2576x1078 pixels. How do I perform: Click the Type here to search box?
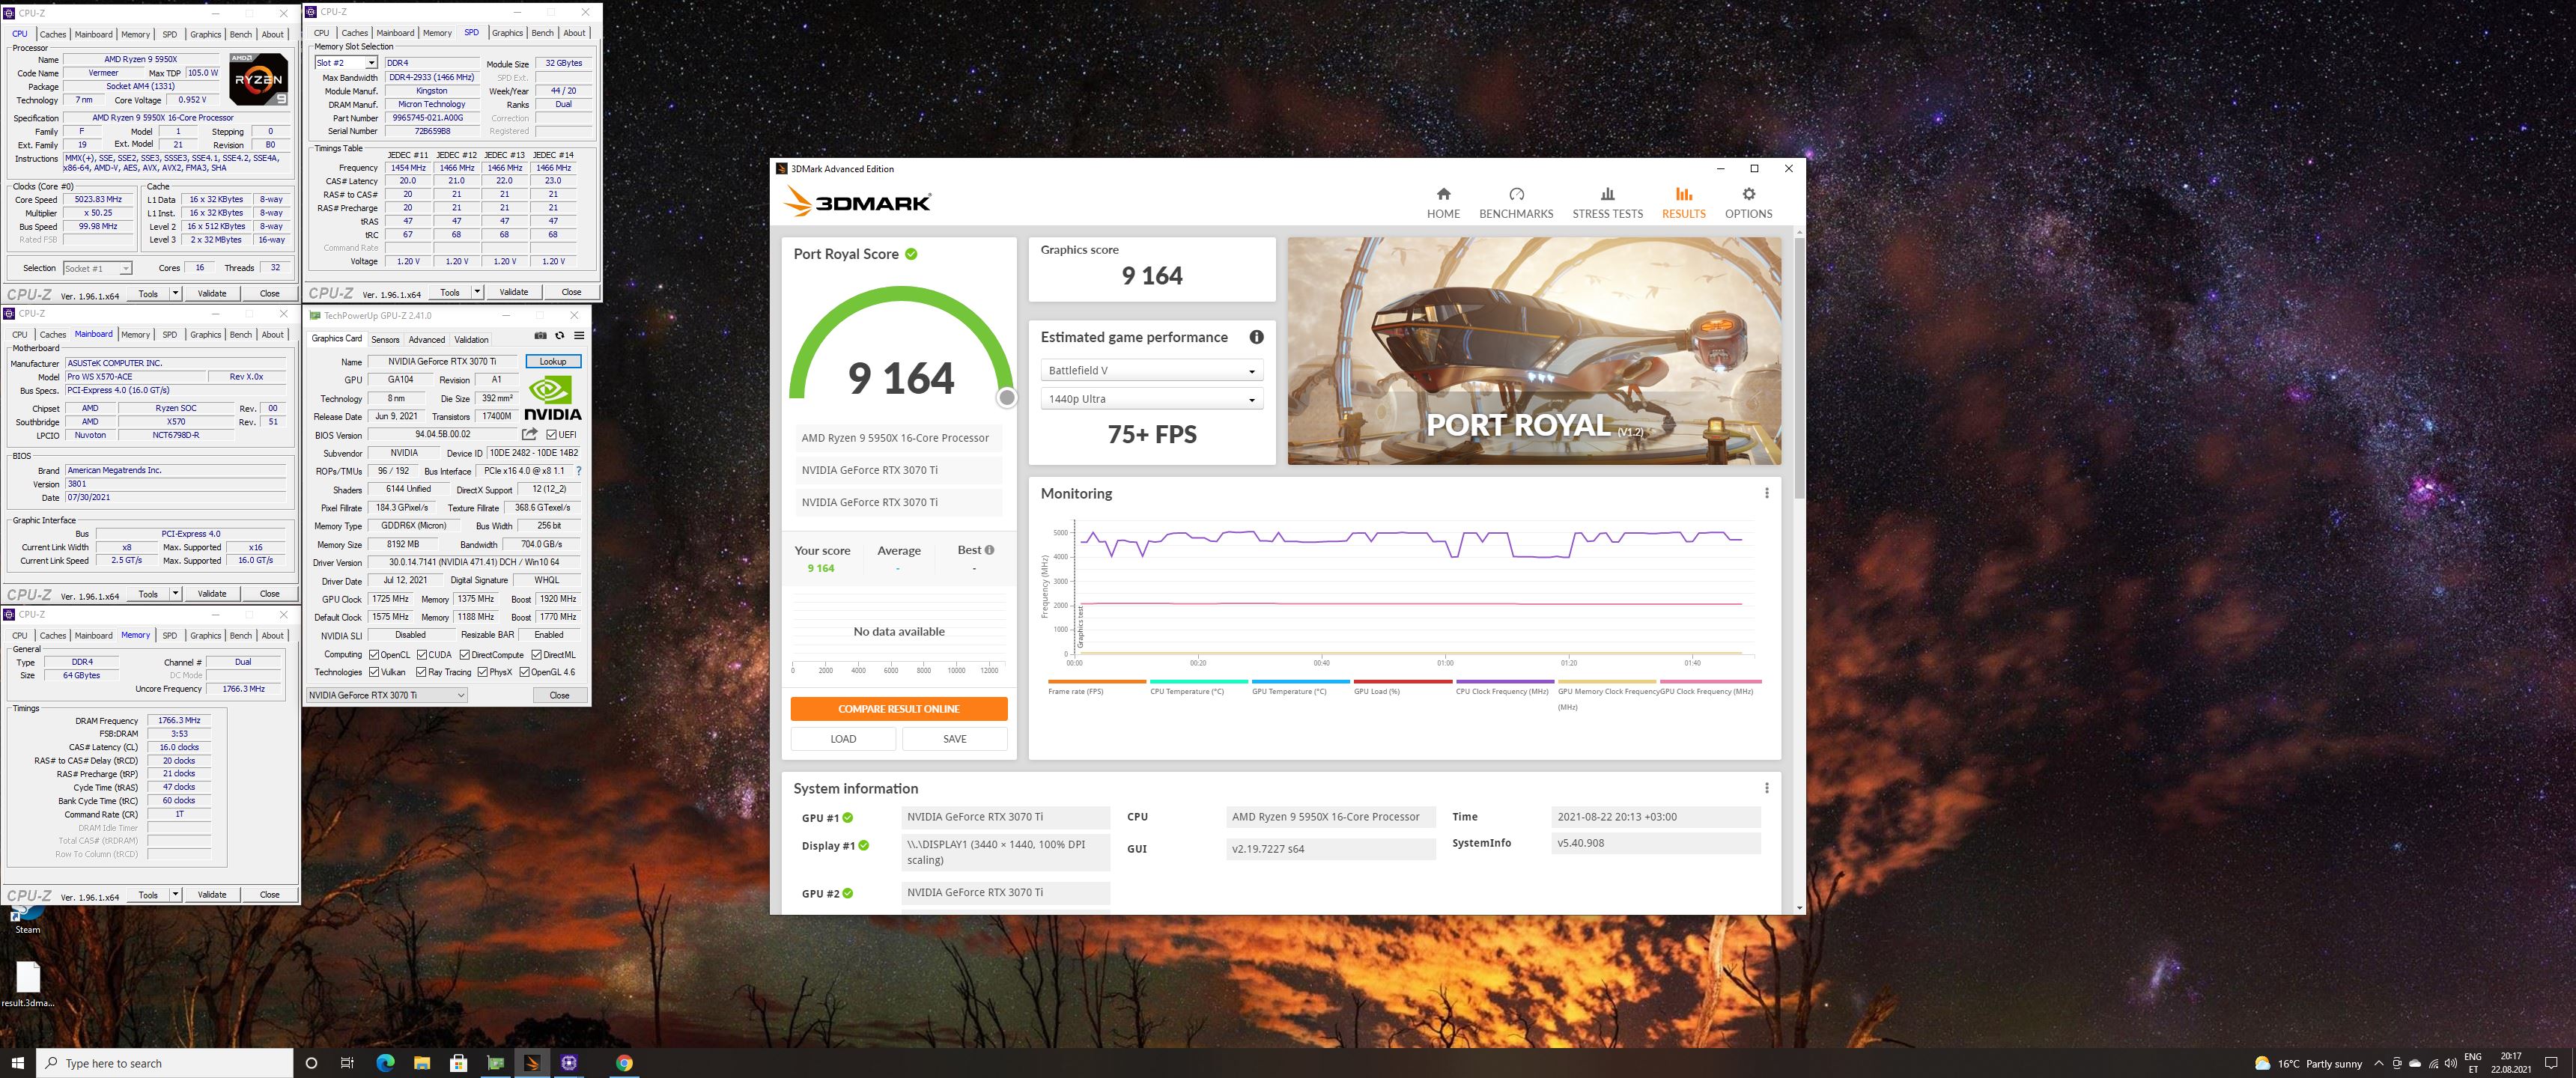(x=165, y=1063)
